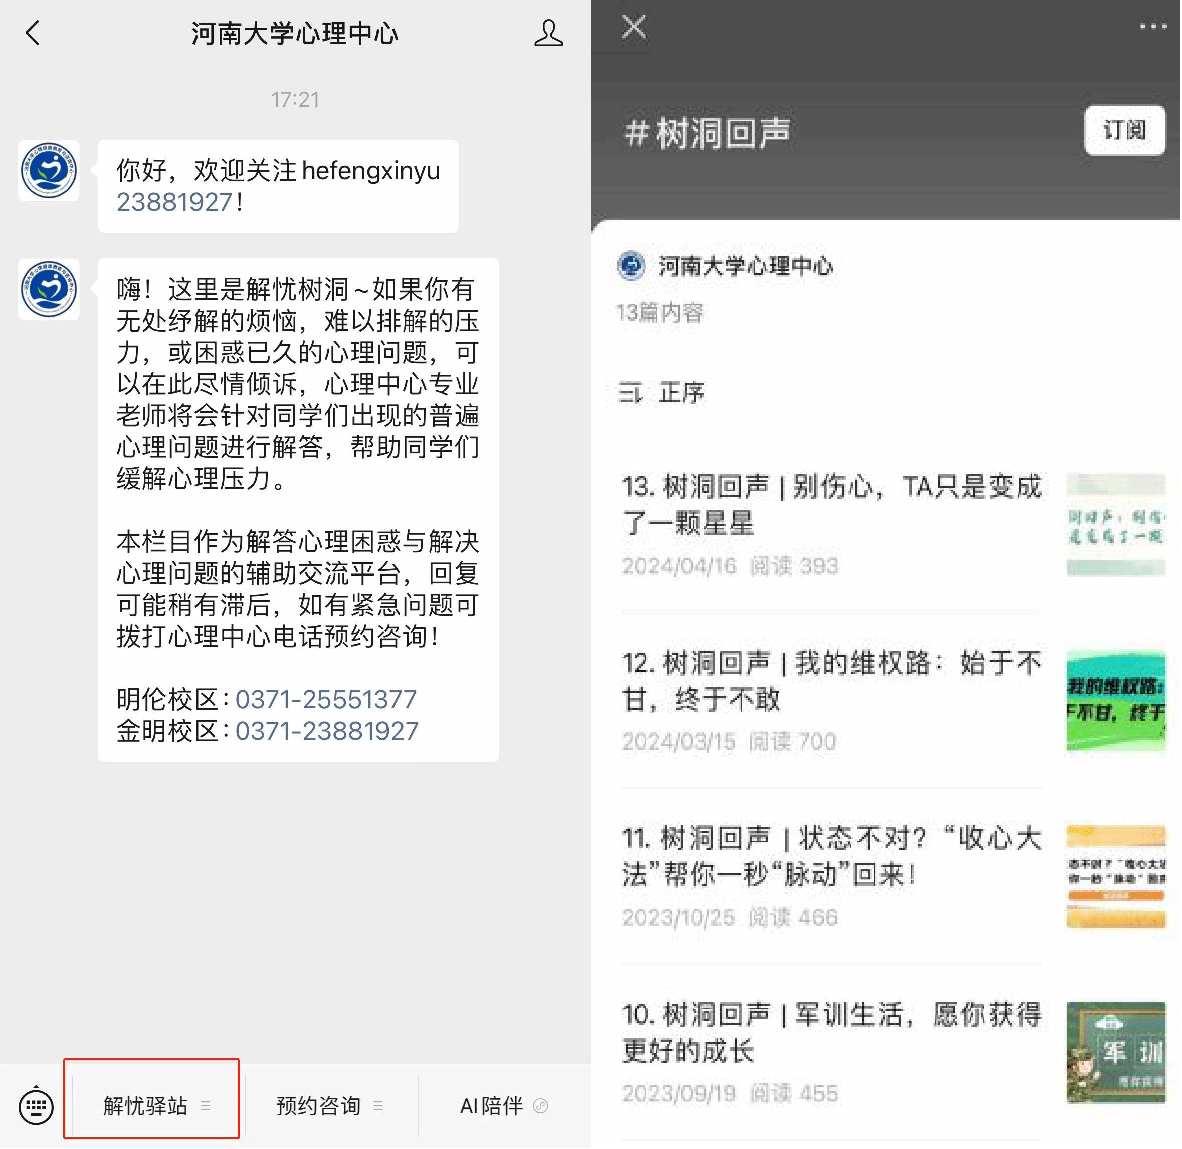Viewport: 1182px width, 1149px height.
Task: Open thumbnail for 我的维权路 article
Action: click(x=1115, y=700)
